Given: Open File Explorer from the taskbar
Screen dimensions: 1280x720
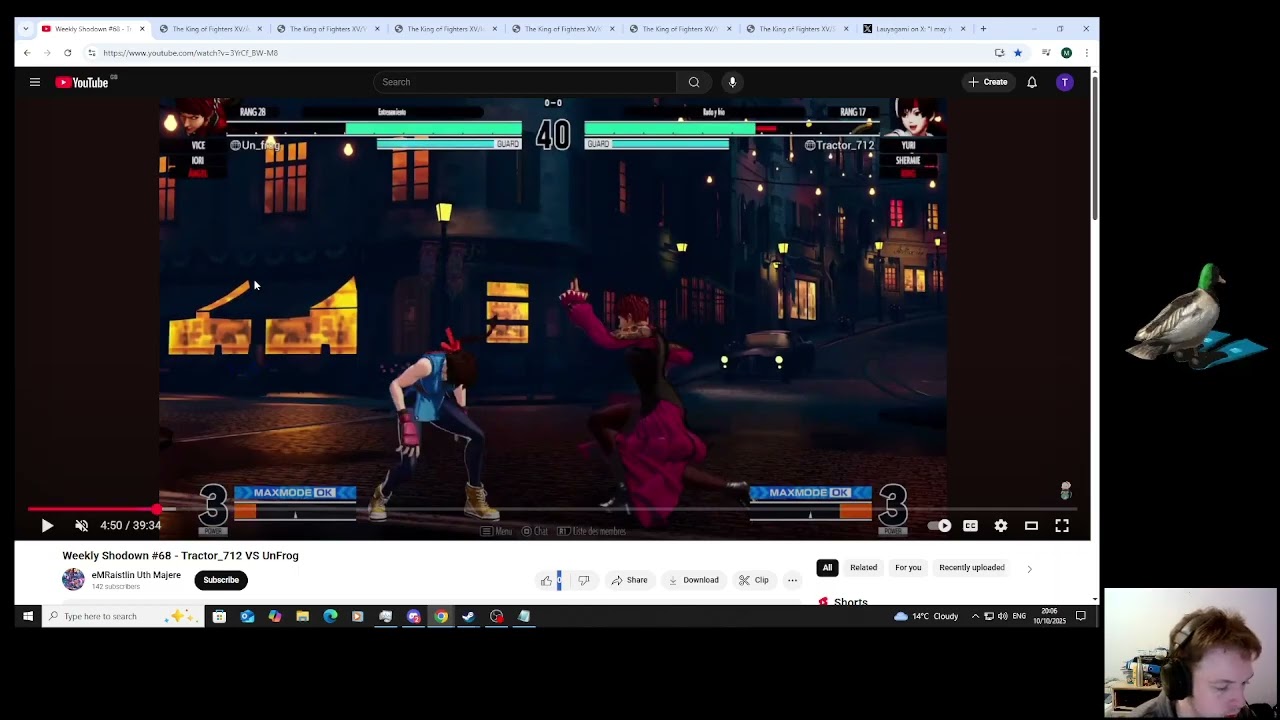Looking at the screenshot, I should [302, 616].
